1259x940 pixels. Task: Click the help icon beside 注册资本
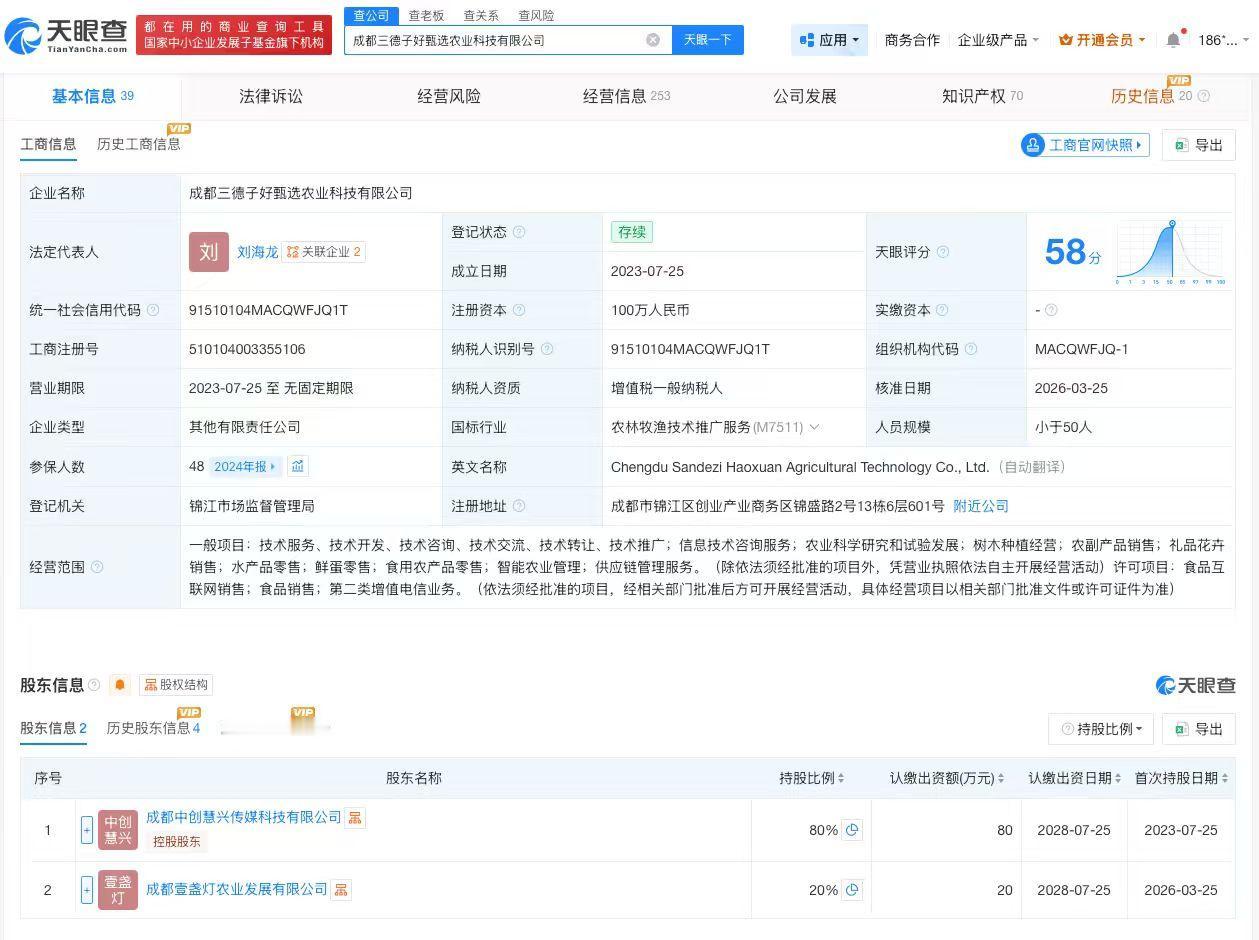(x=519, y=310)
